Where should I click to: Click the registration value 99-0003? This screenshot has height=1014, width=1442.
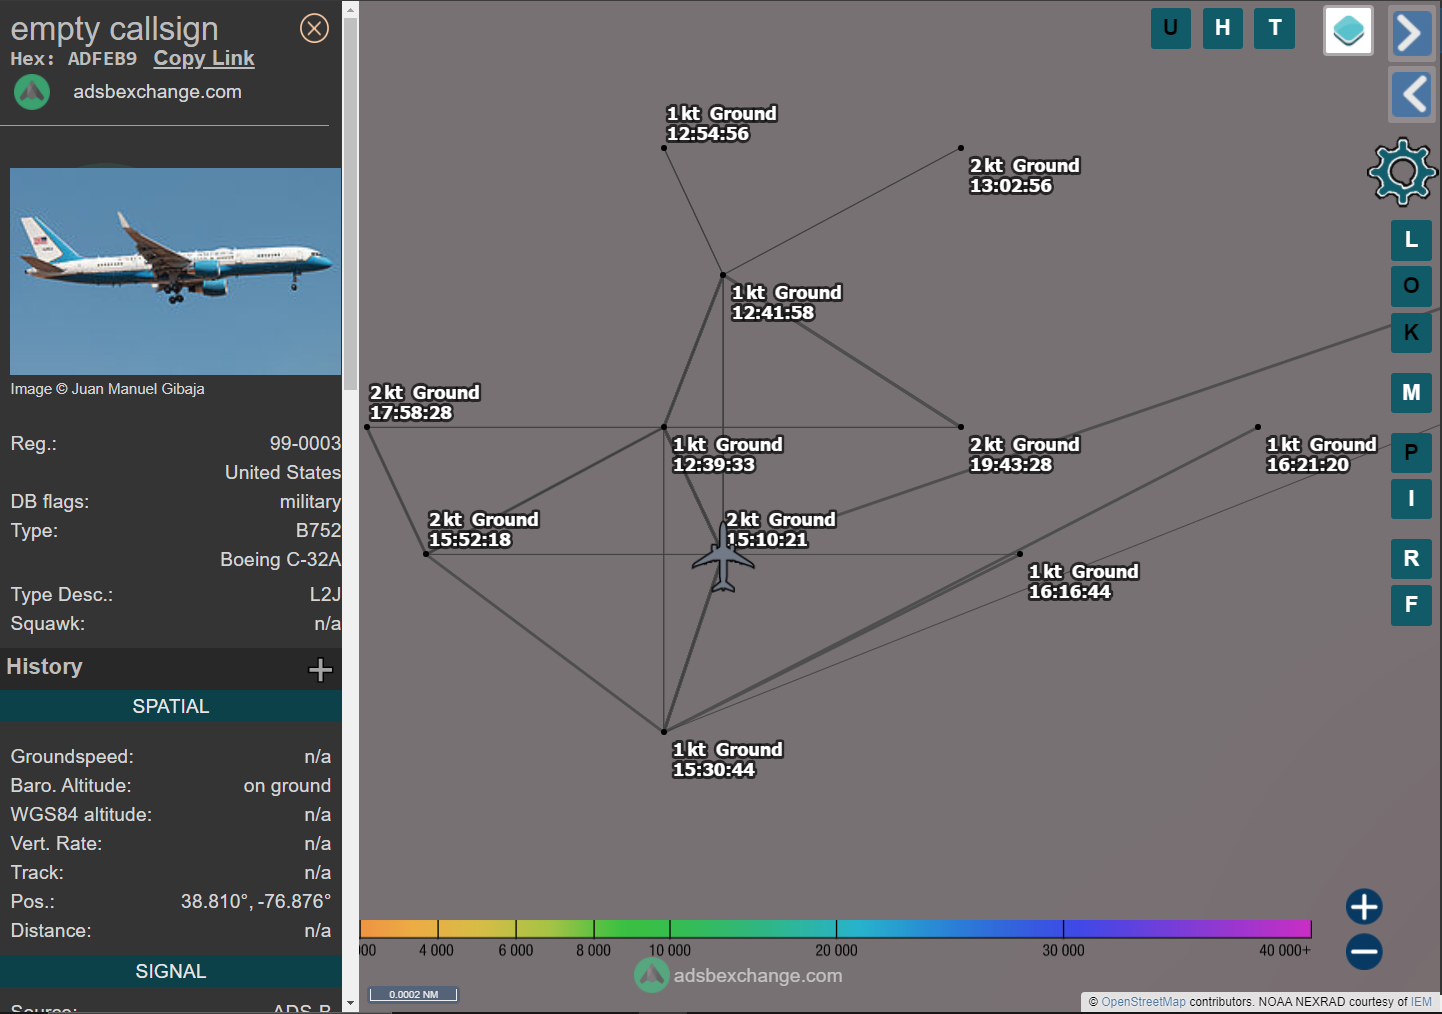click(305, 443)
